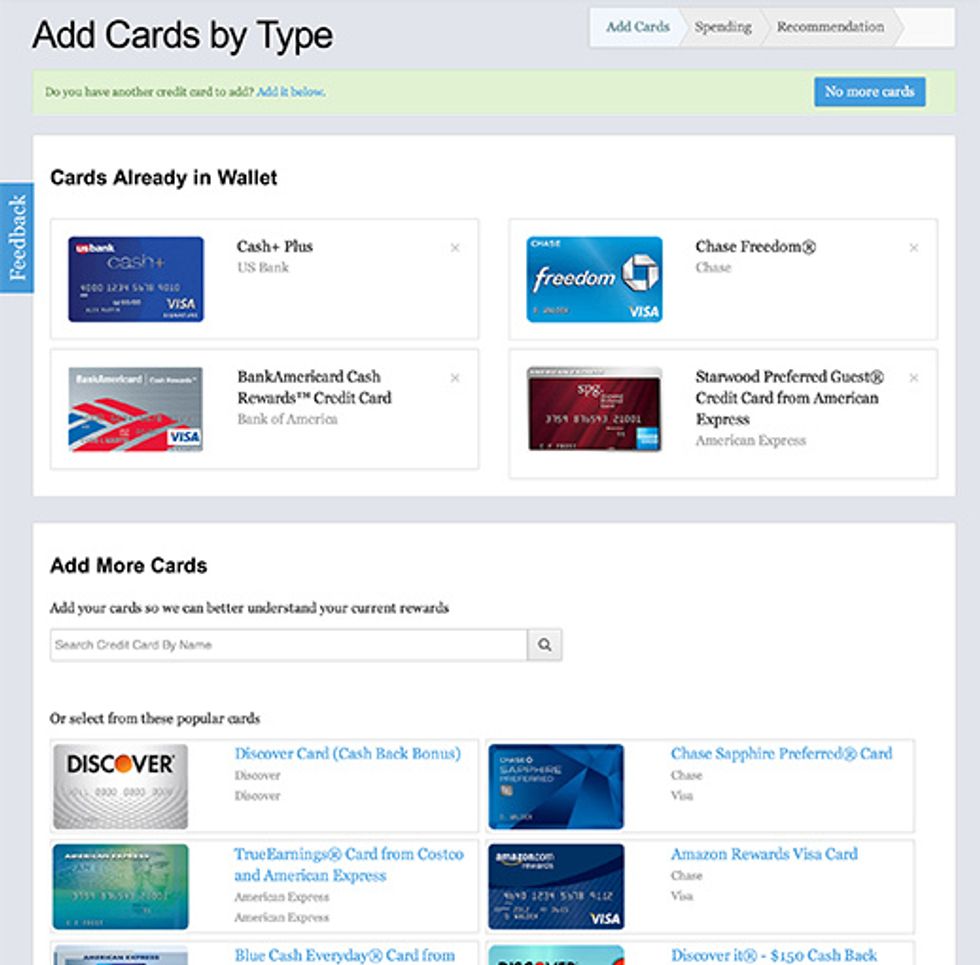Go to the Spending step tab
The height and width of the screenshot is (965, 980).
click(723, 27)
